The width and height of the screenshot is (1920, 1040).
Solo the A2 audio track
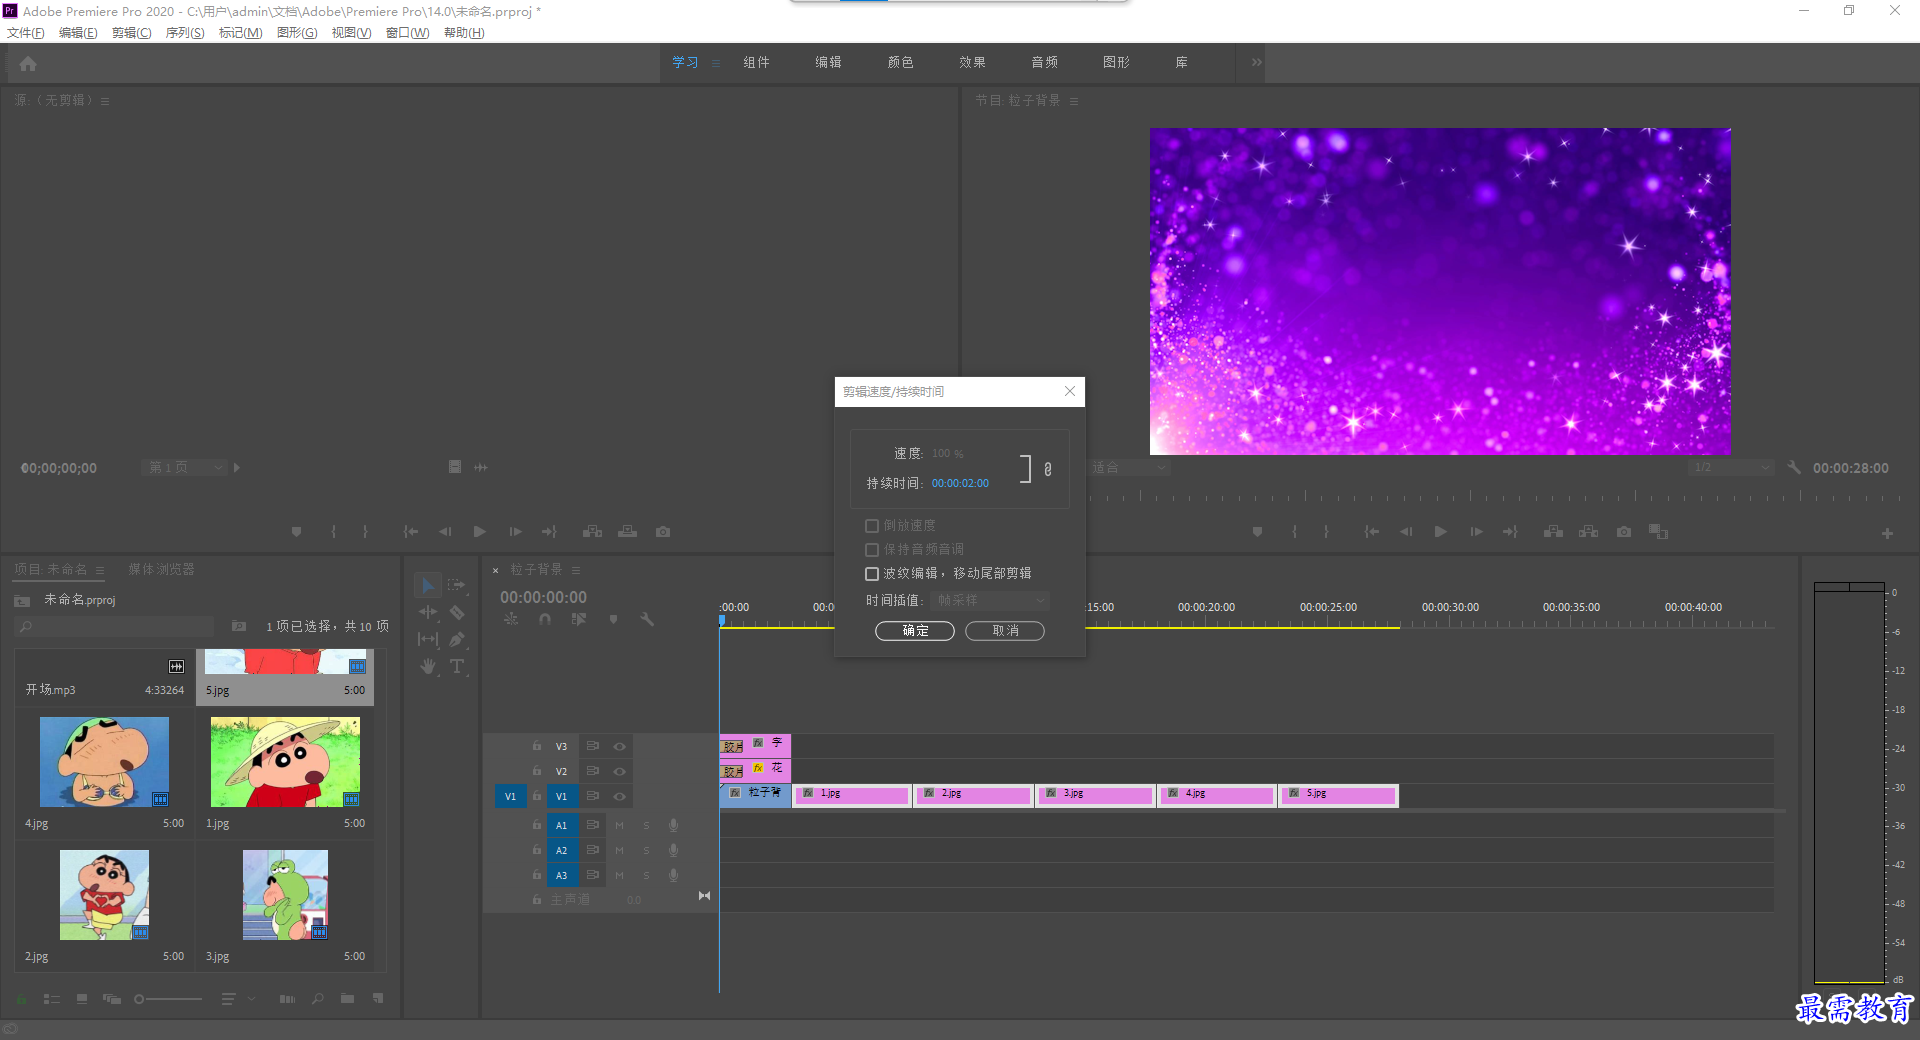(646, 850)
